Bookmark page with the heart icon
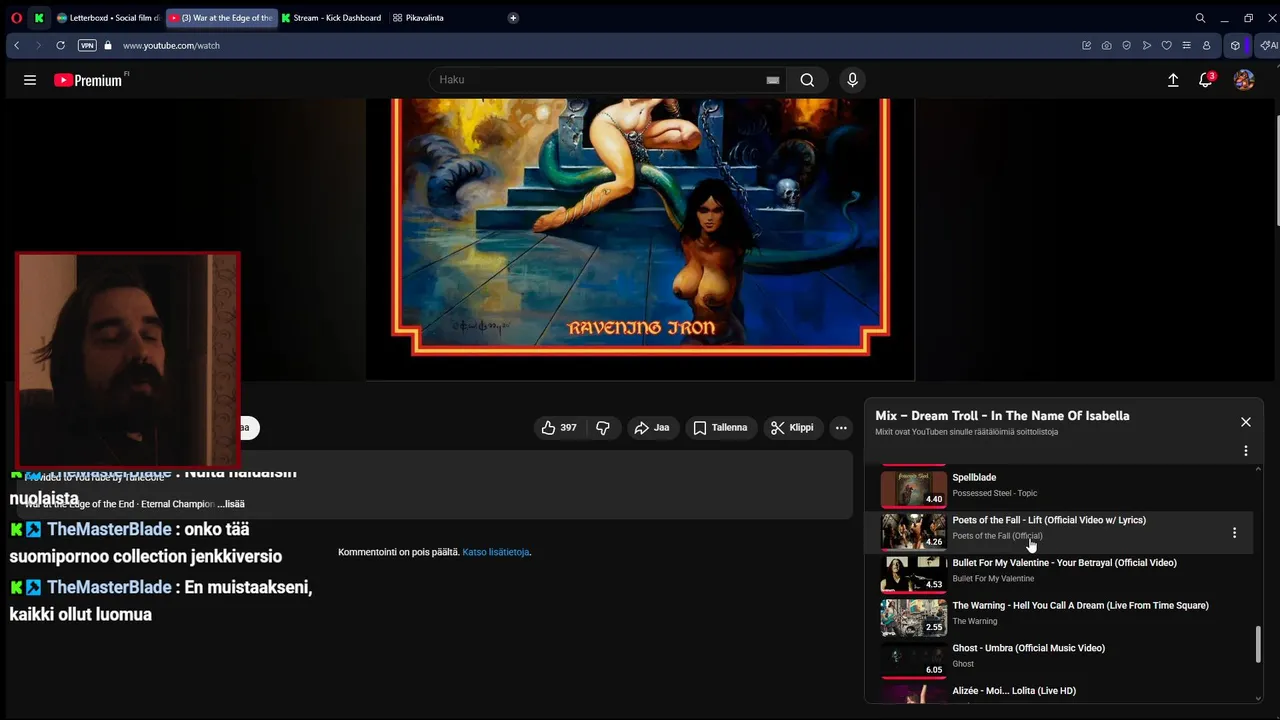Screen dimensions: 1280x720 point(1166,45)
